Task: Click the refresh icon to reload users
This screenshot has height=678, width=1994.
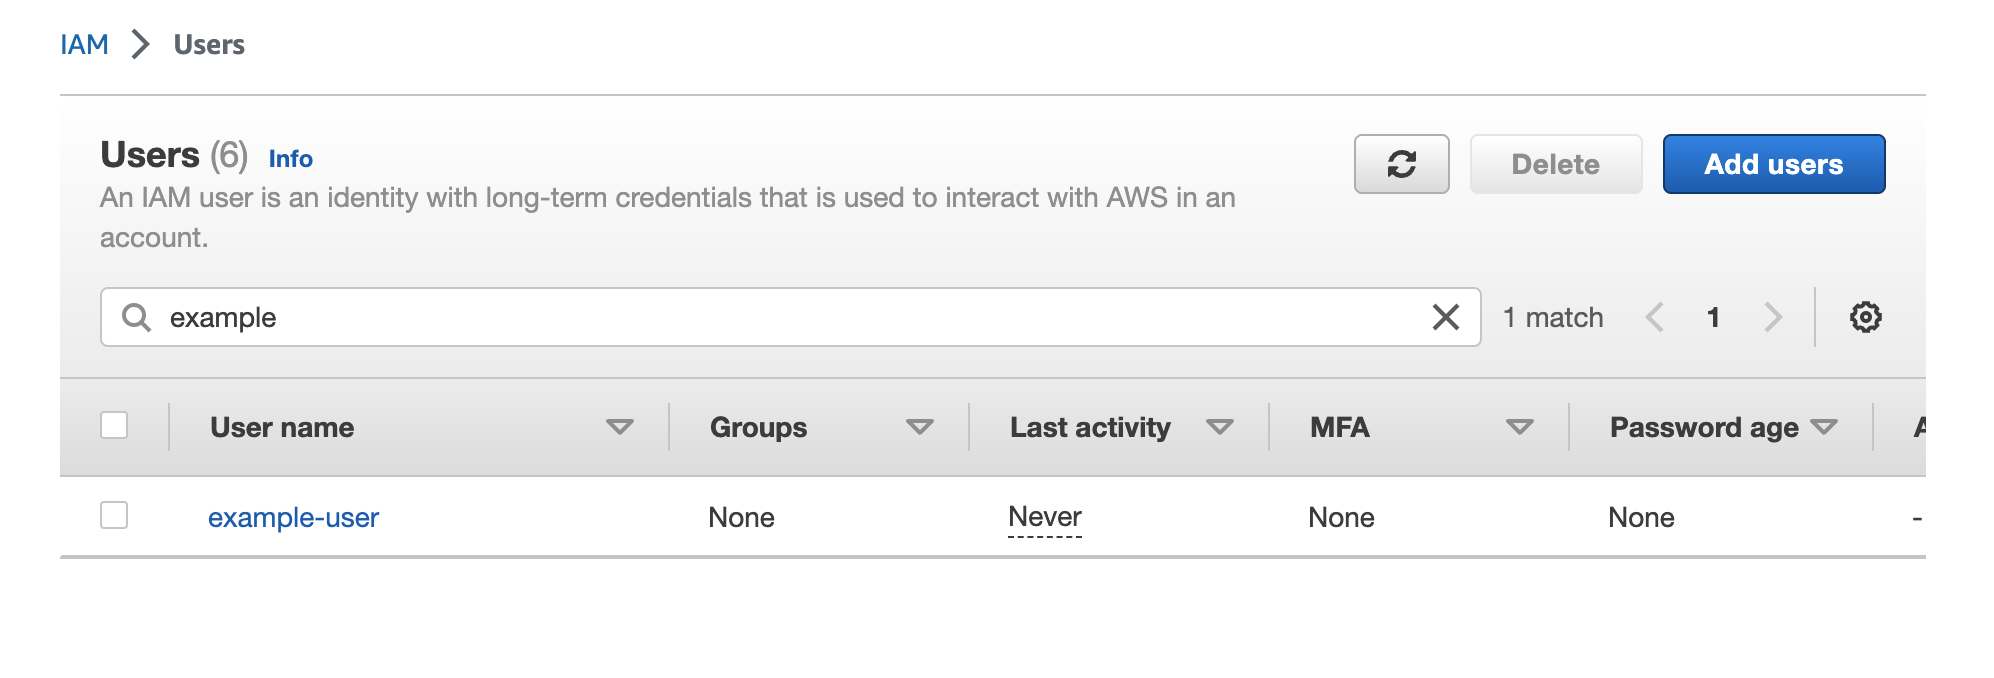Action: coord(1401,164)
